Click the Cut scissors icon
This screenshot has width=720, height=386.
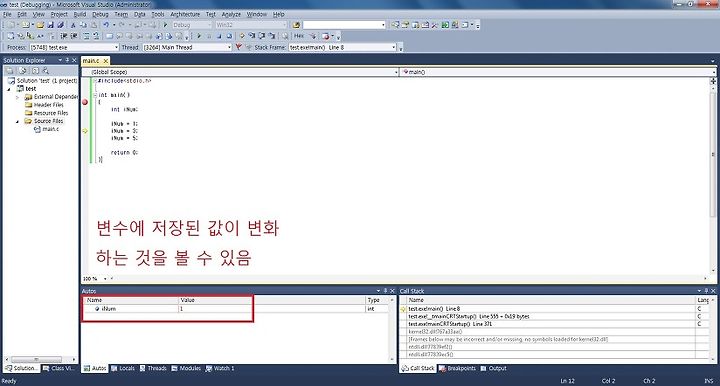(x=73, y=25)
